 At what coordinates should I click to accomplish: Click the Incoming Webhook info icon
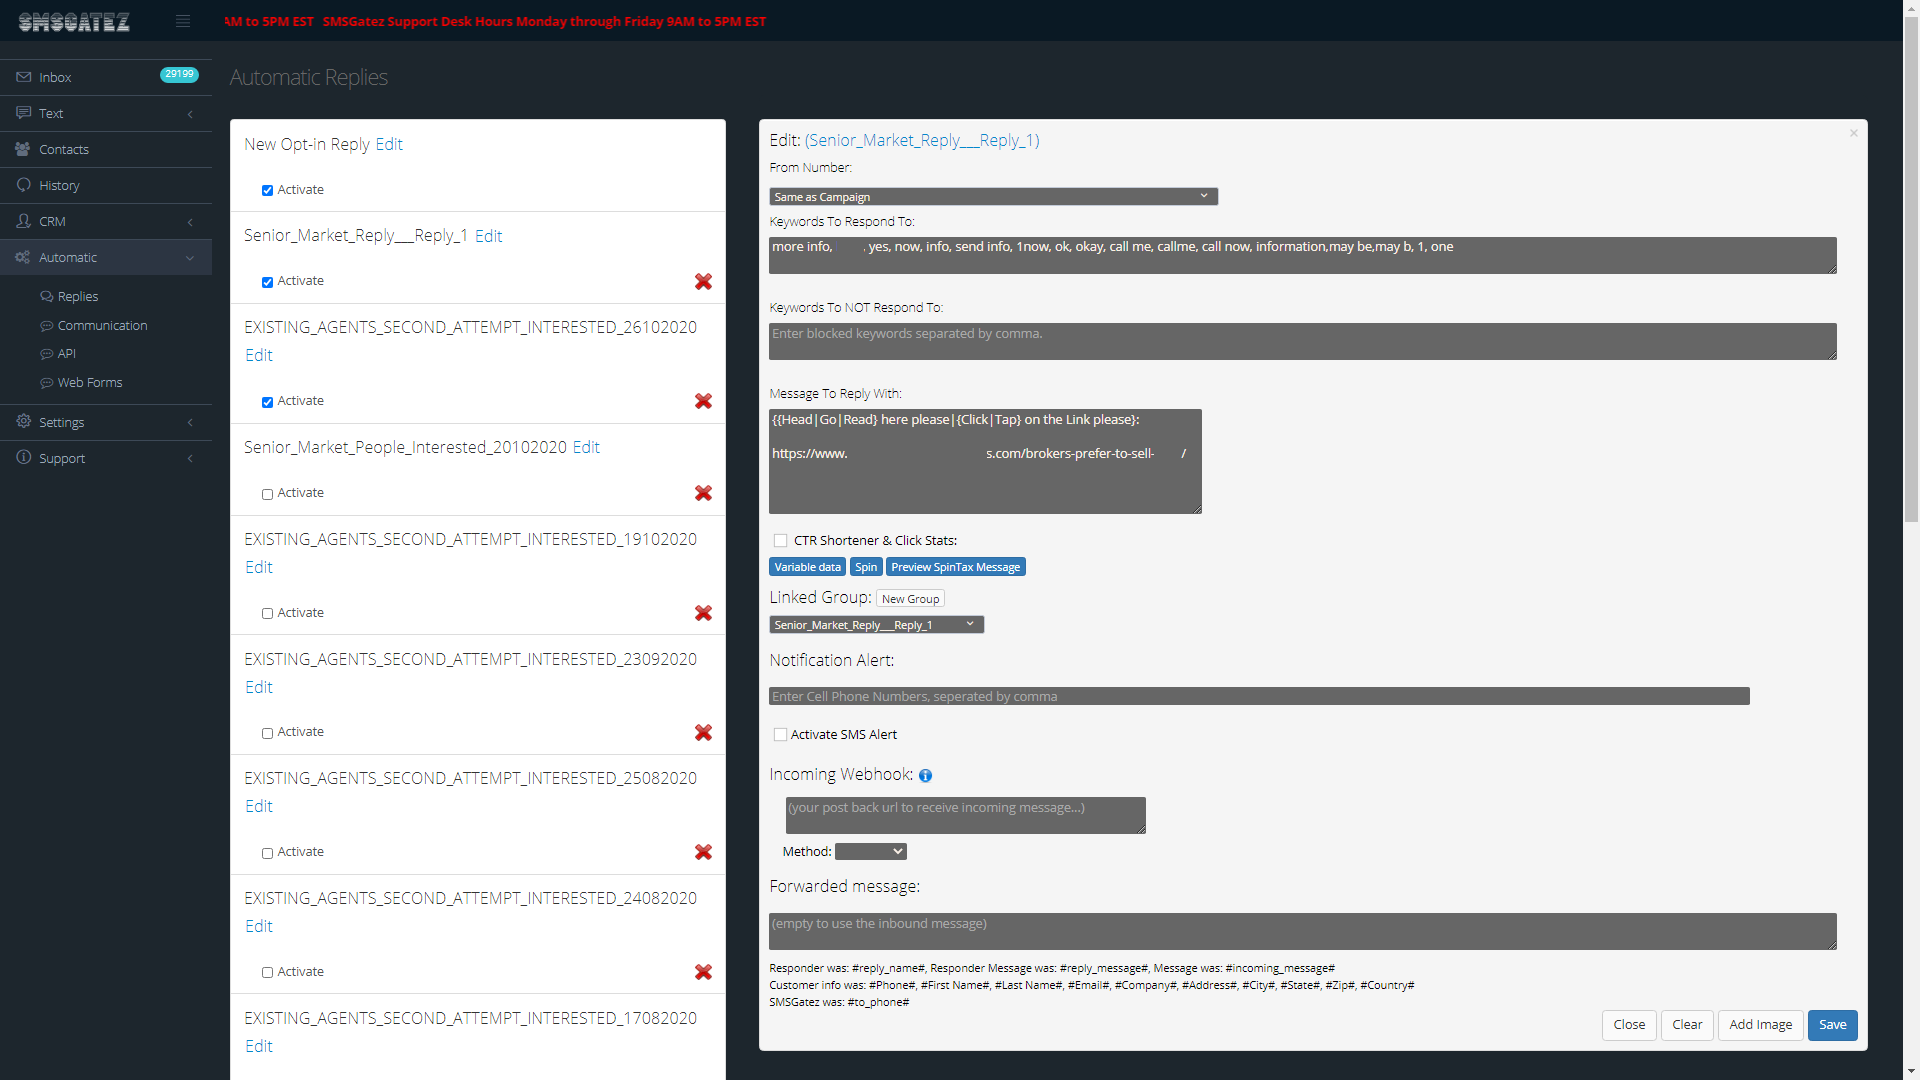[x=925, y=776]
